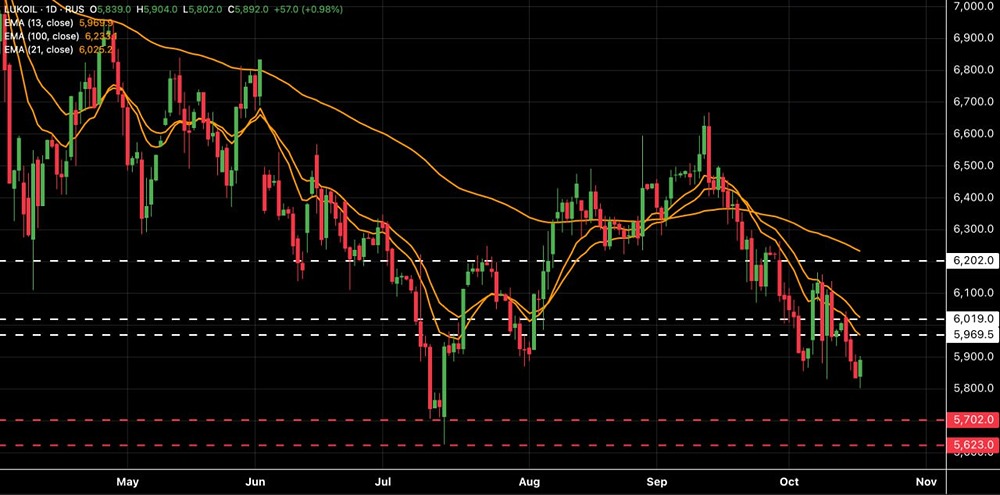The image size is (1000, 495).
Task: Click 6,500.0 on the price axis
Action: pos(972,165)
